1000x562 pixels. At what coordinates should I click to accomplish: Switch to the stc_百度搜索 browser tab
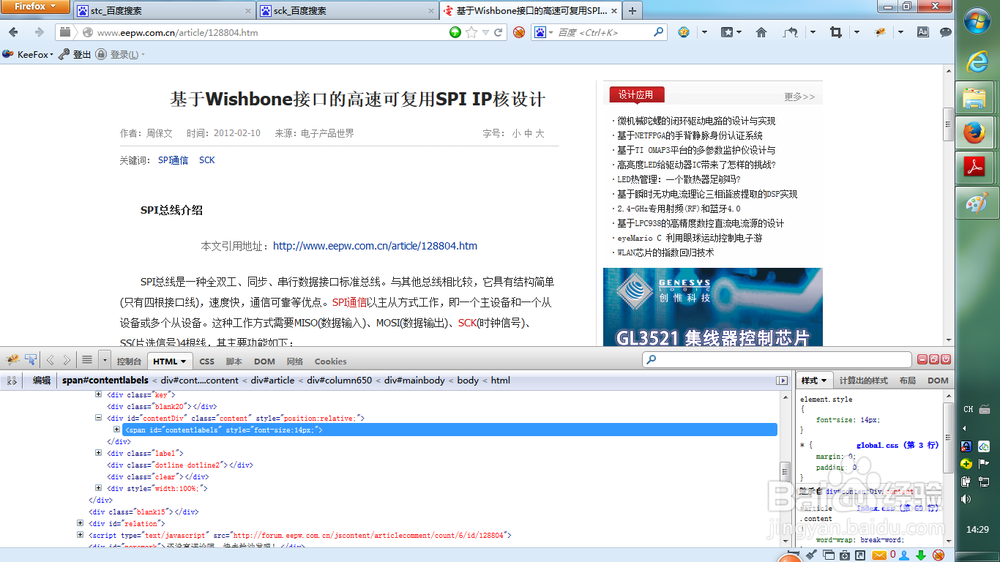click(164, 11)
